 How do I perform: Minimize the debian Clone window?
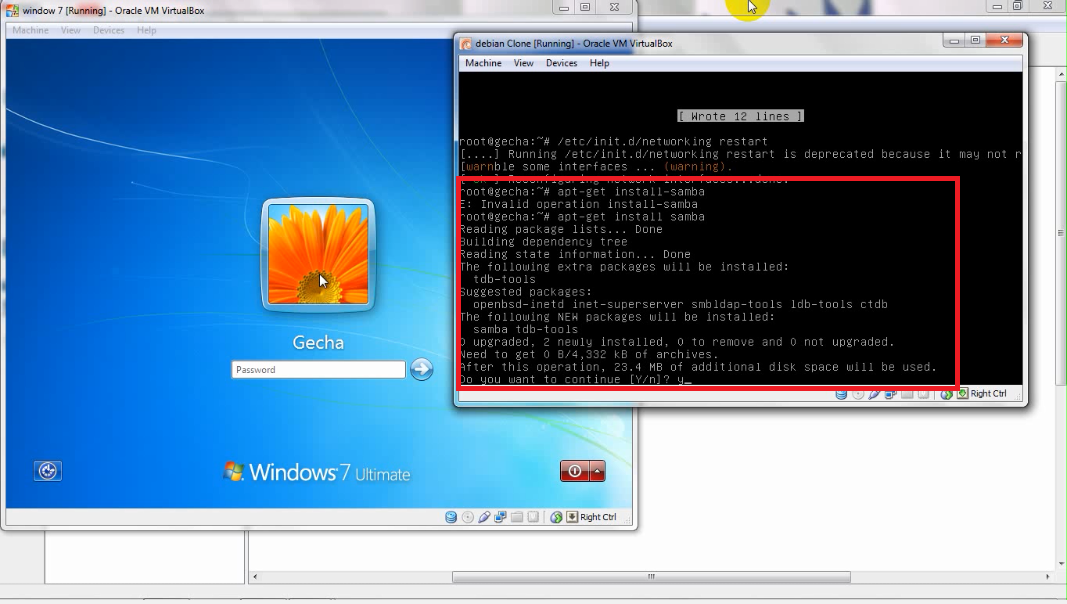954,41
